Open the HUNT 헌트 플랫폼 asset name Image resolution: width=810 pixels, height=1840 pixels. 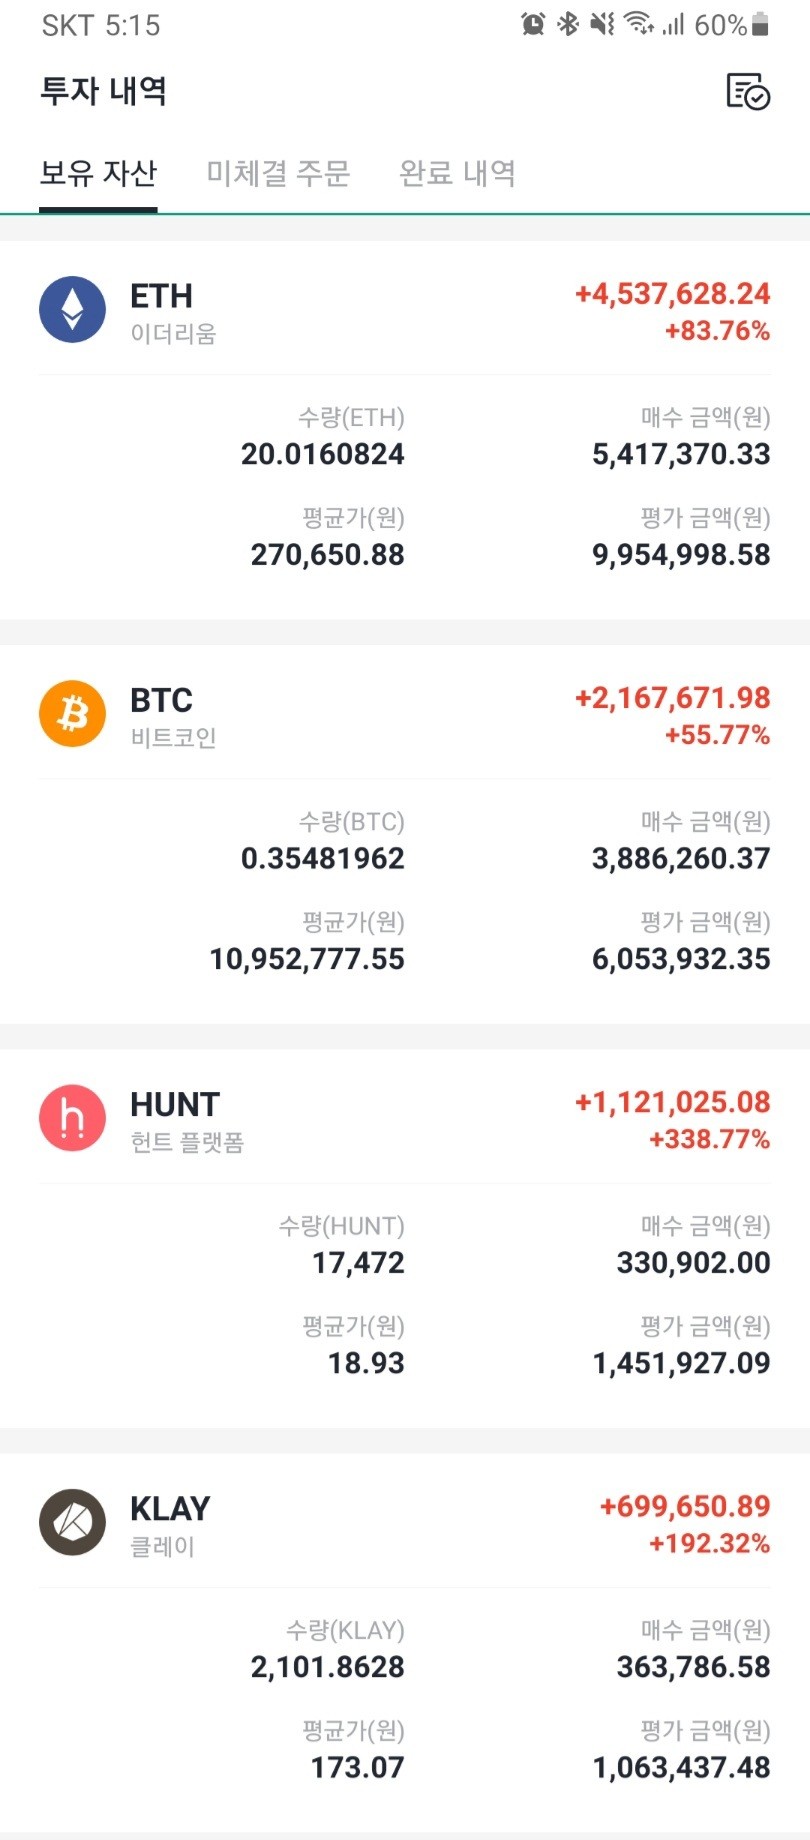click(x=186, y=1120)
